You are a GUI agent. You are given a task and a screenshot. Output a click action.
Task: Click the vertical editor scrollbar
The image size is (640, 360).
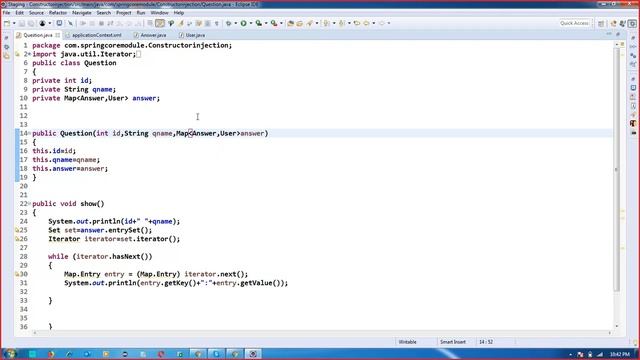coord(616,169)
